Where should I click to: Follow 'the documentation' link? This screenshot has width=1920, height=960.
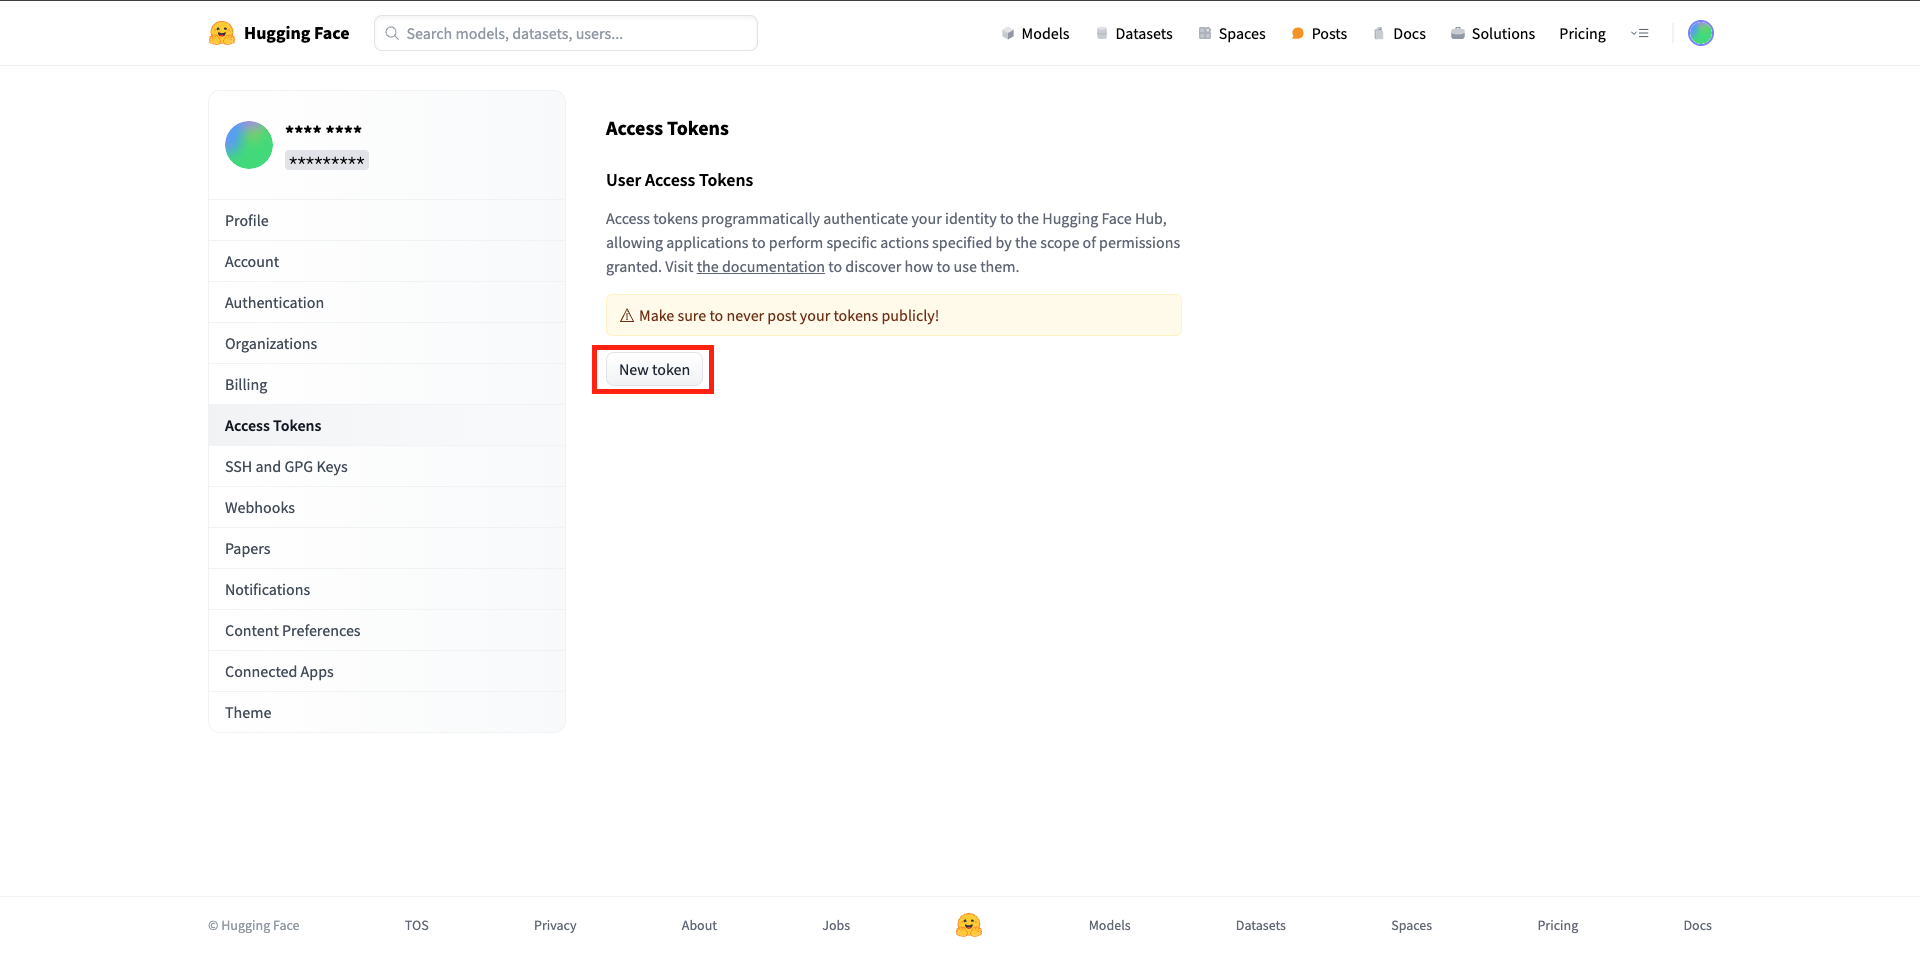click(760, 266)
